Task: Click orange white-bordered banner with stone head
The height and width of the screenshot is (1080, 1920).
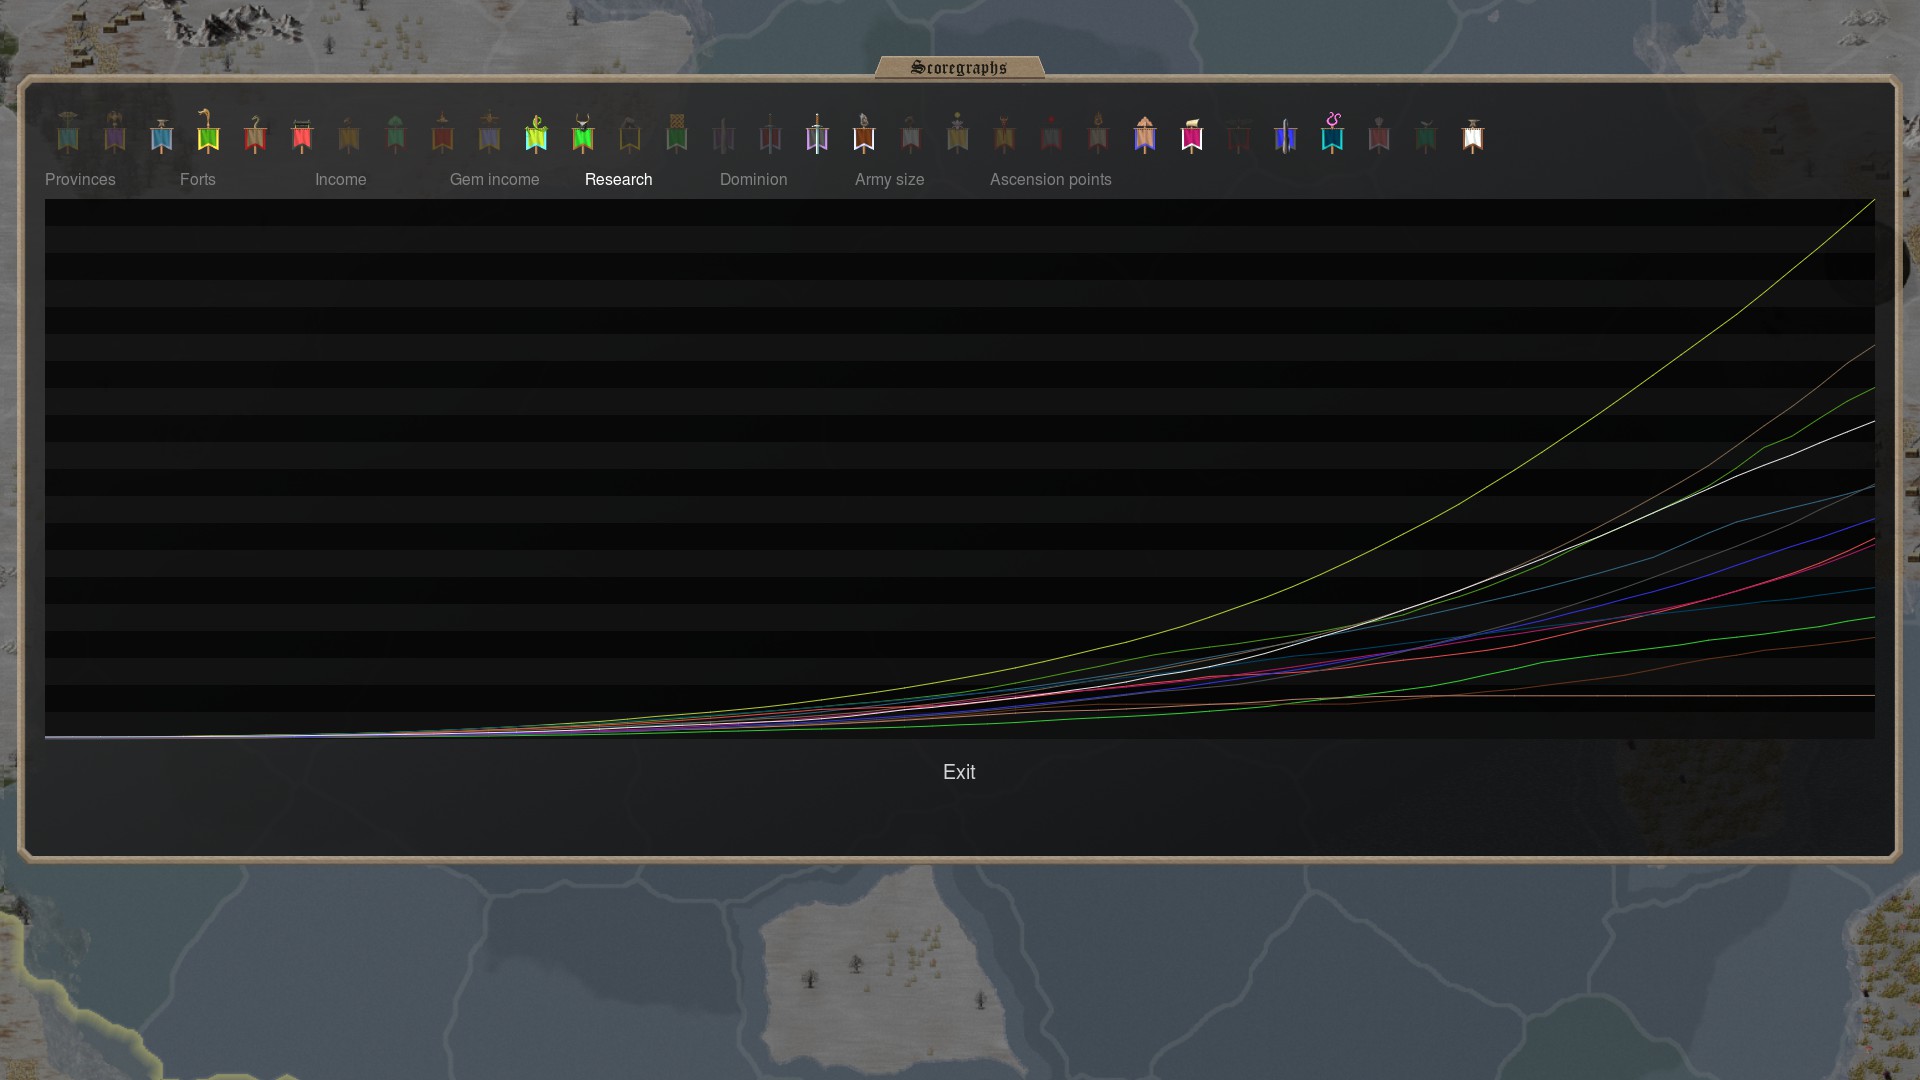Action: 864,133
